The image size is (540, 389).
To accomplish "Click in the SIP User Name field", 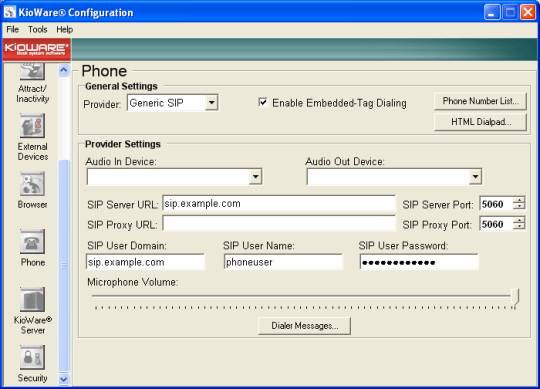I will click(283, 262).
